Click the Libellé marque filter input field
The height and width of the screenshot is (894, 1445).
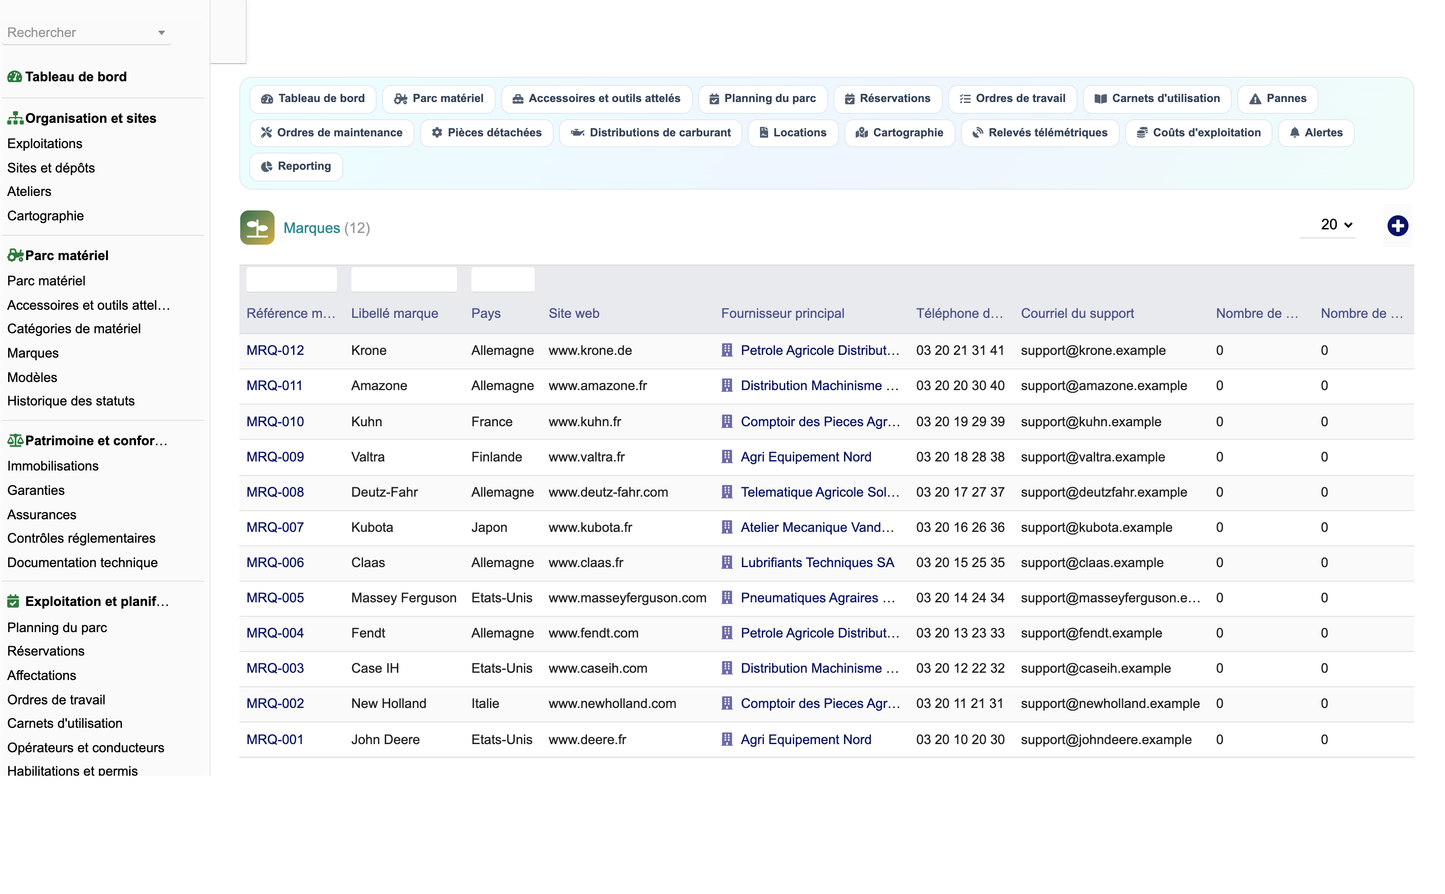tap(404, 280)
